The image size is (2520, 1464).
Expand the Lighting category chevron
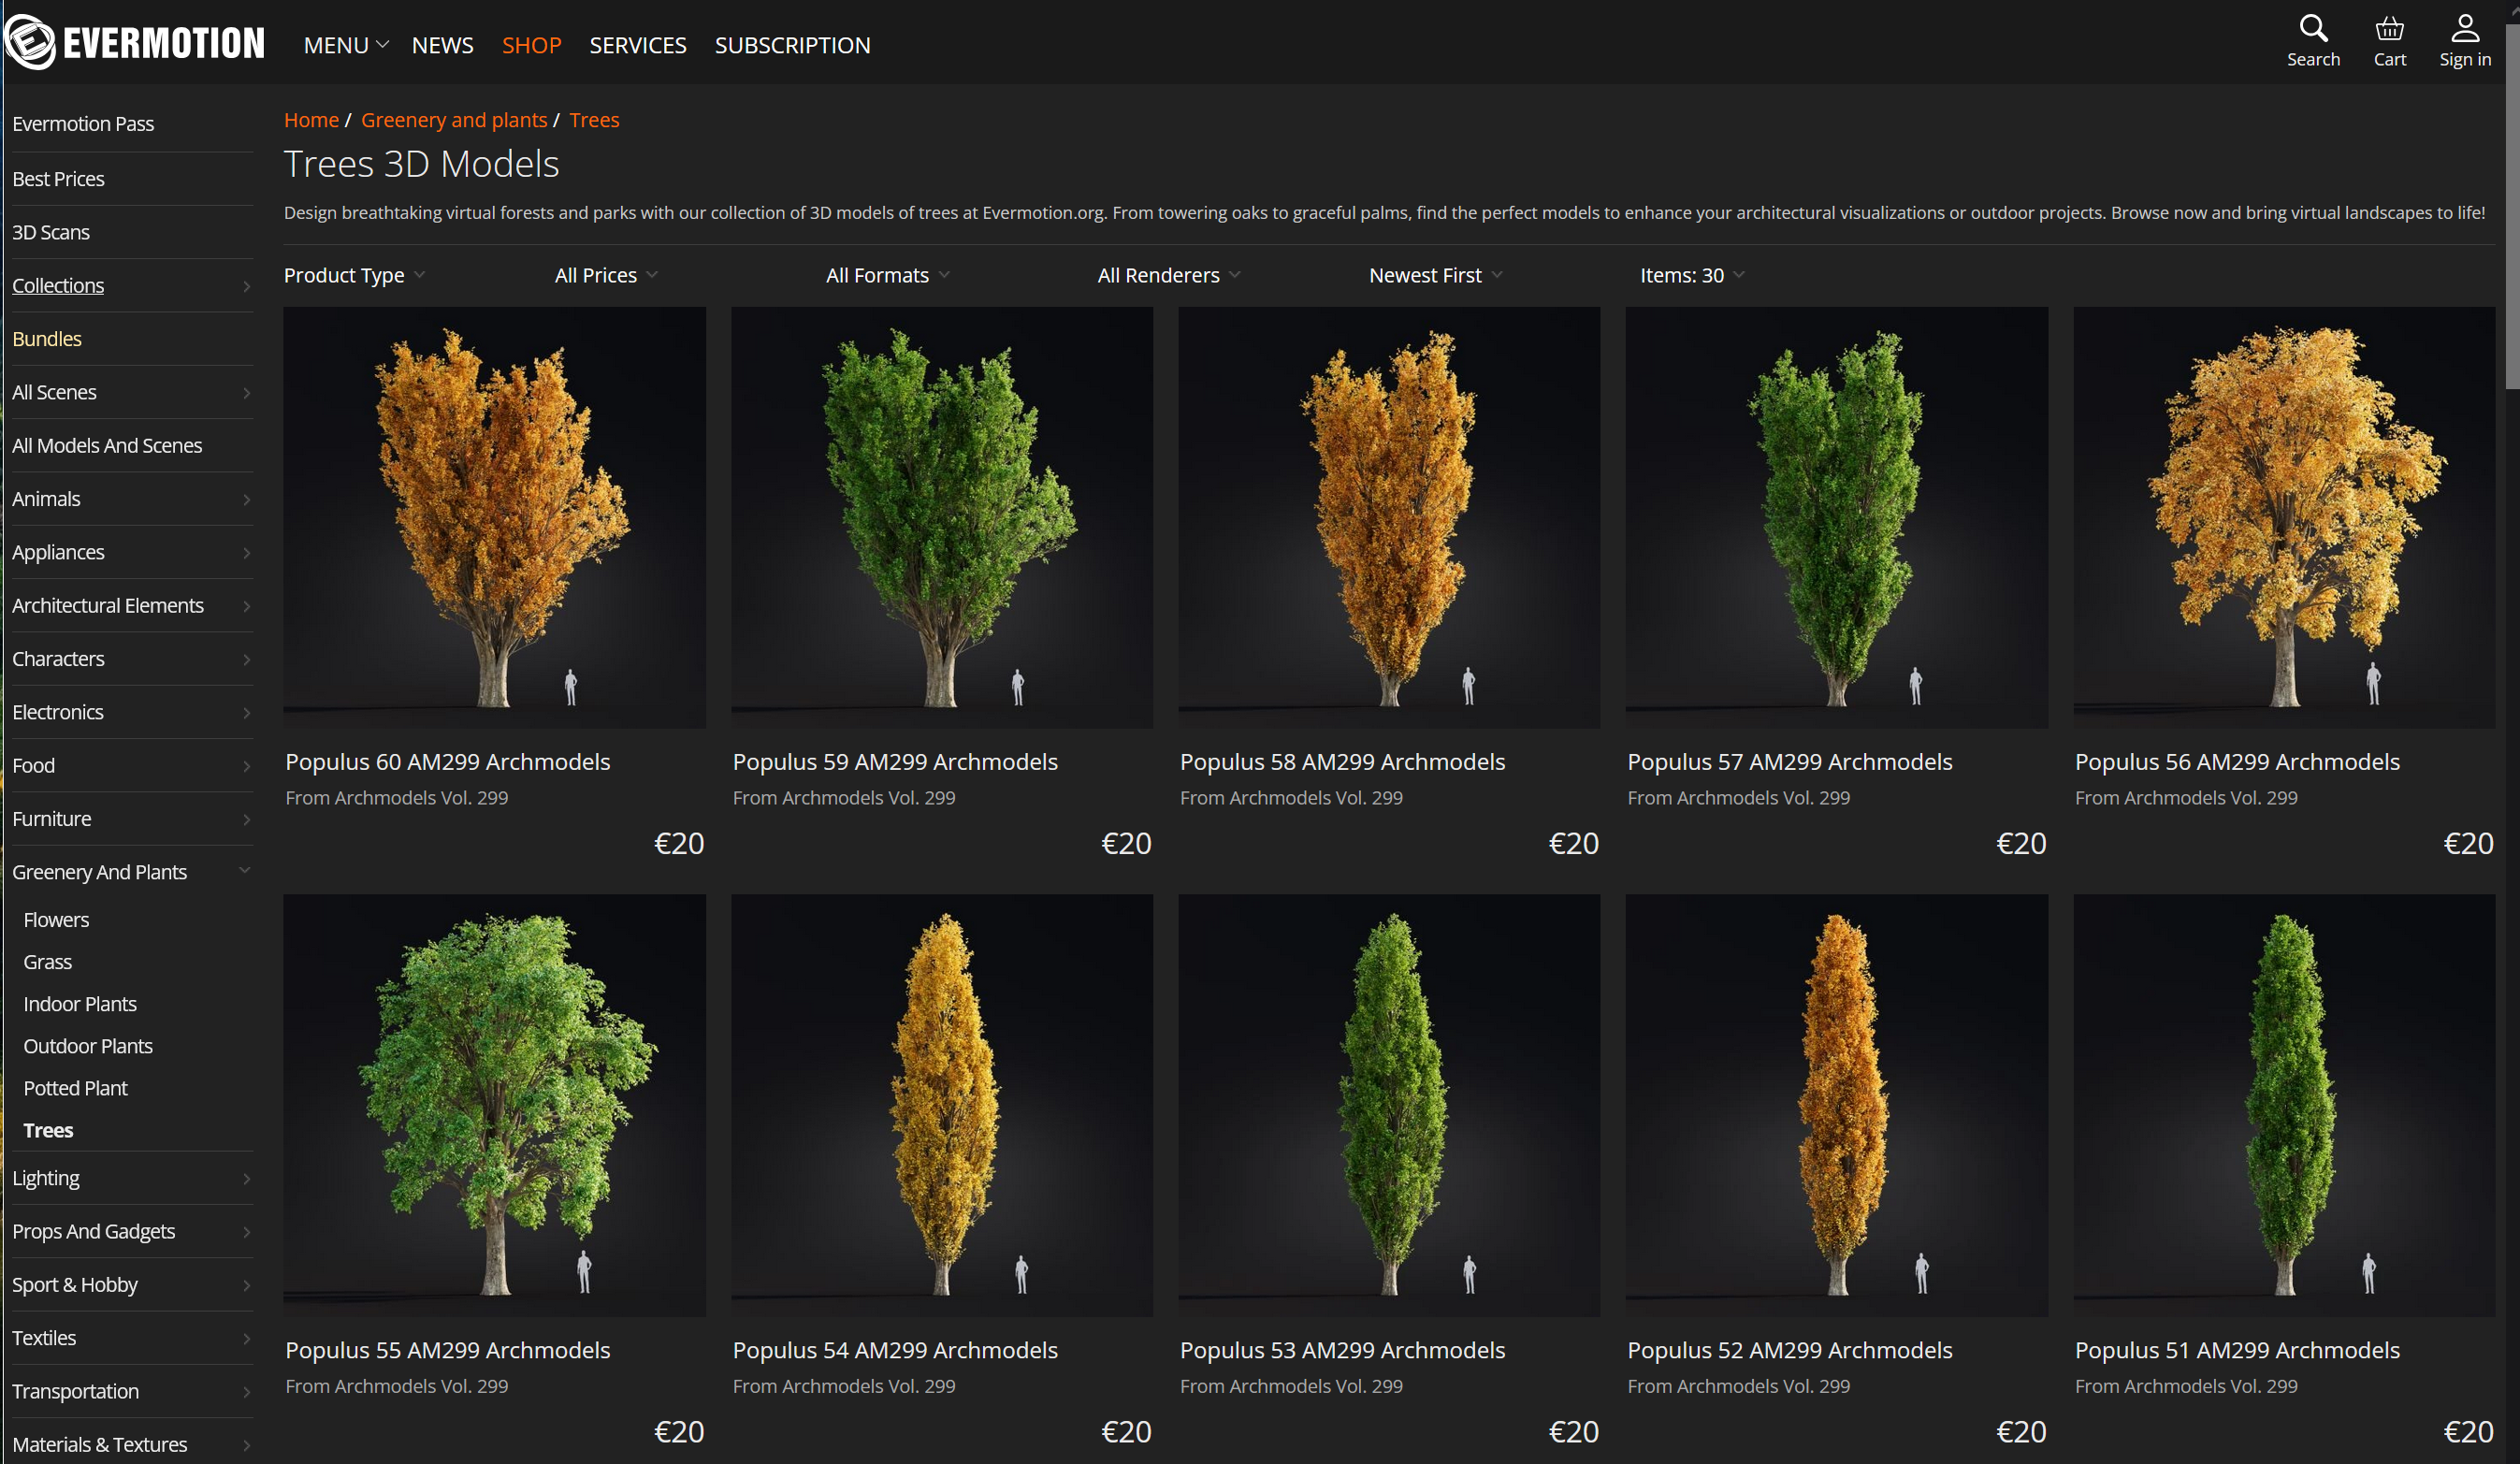(x=246, y=1179)
